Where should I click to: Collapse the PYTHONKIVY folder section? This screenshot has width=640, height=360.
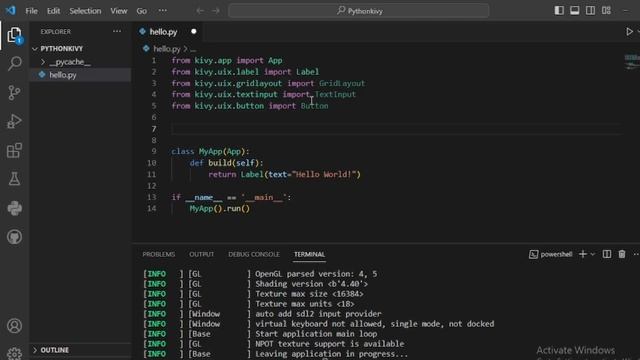pos(80,49)
